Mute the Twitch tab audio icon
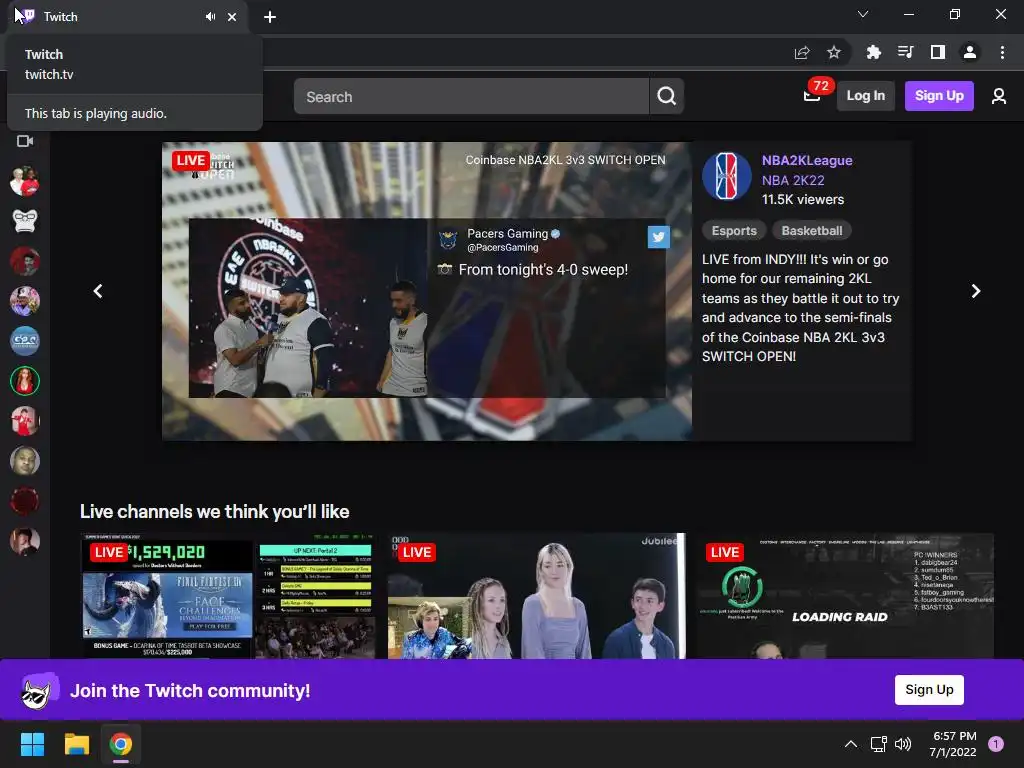Screen dimensions: 1024x768 [210, 17]
